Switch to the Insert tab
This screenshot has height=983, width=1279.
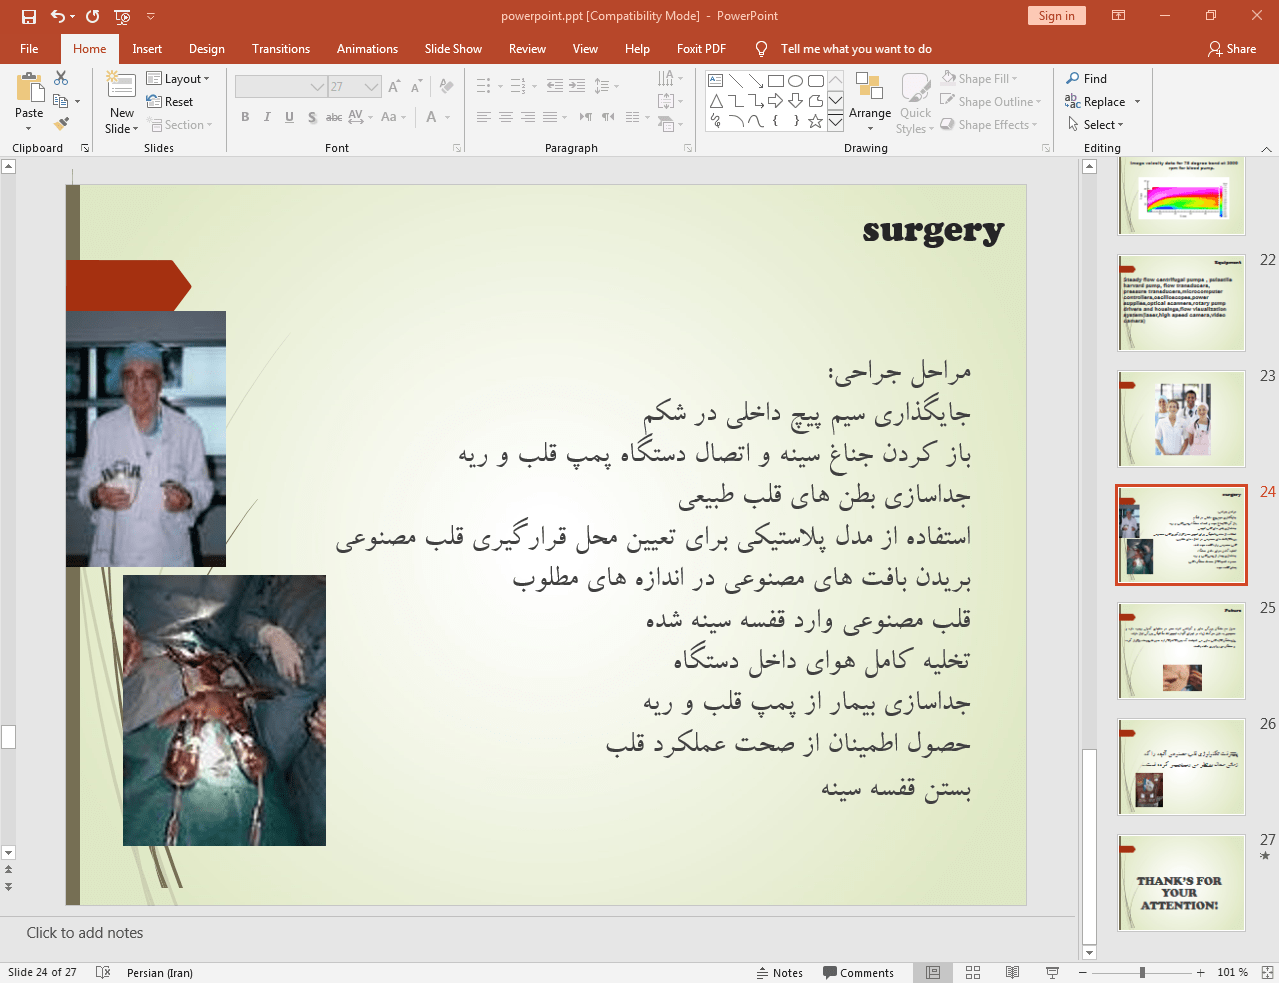[147, 49]
